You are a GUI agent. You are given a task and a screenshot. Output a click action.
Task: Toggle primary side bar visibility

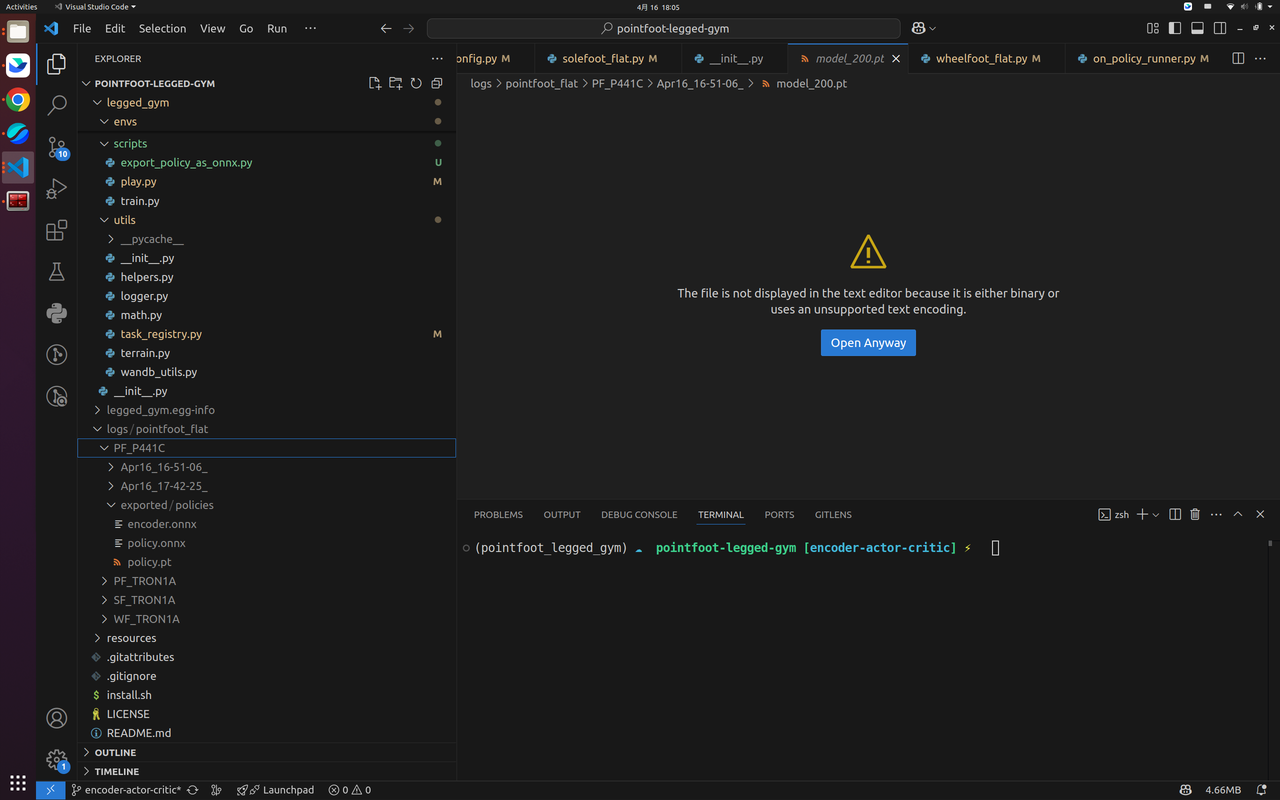(1175, 29)
